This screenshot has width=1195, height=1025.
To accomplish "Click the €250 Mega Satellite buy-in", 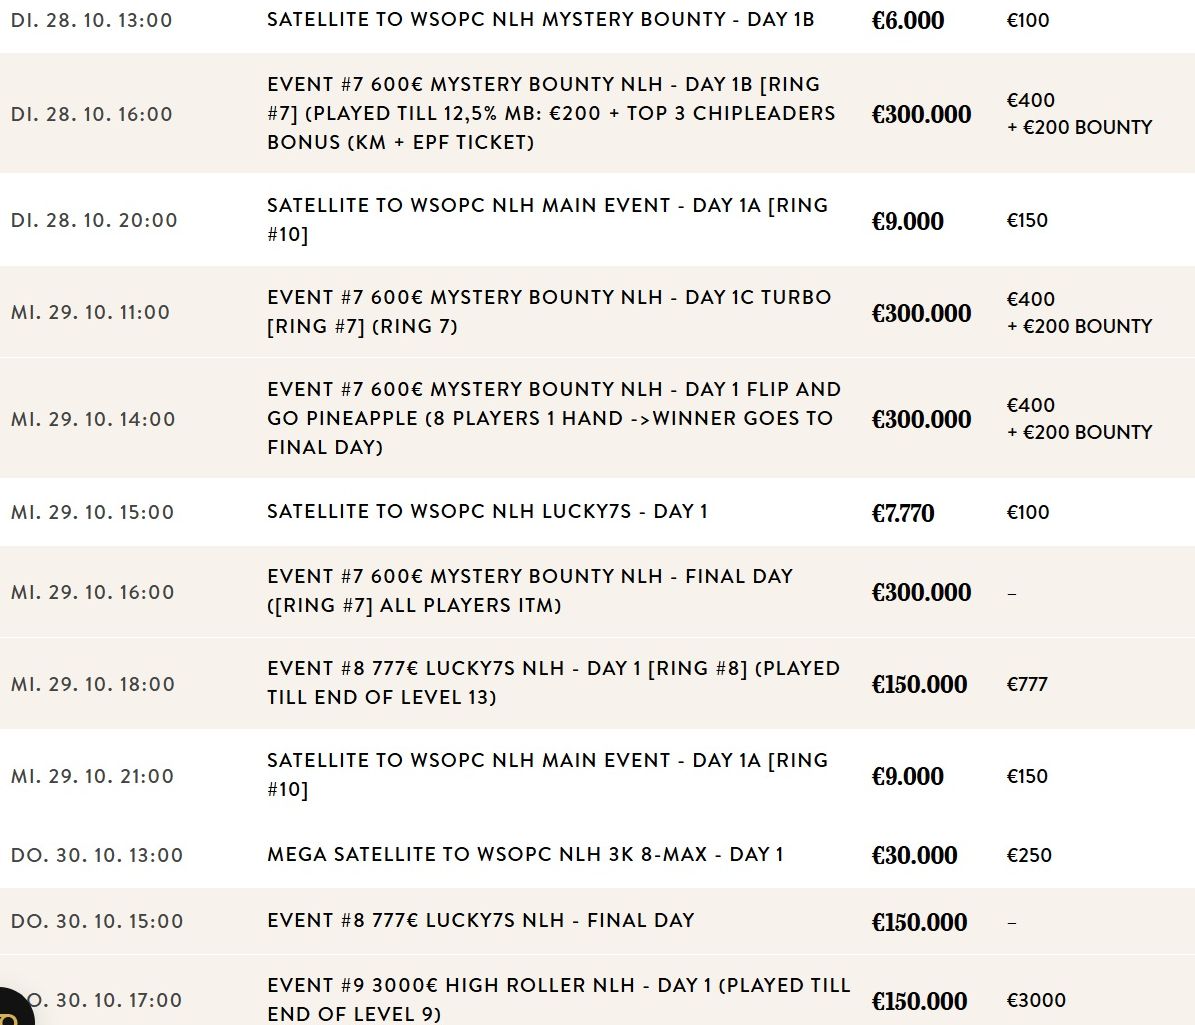I will point(1029,855).
